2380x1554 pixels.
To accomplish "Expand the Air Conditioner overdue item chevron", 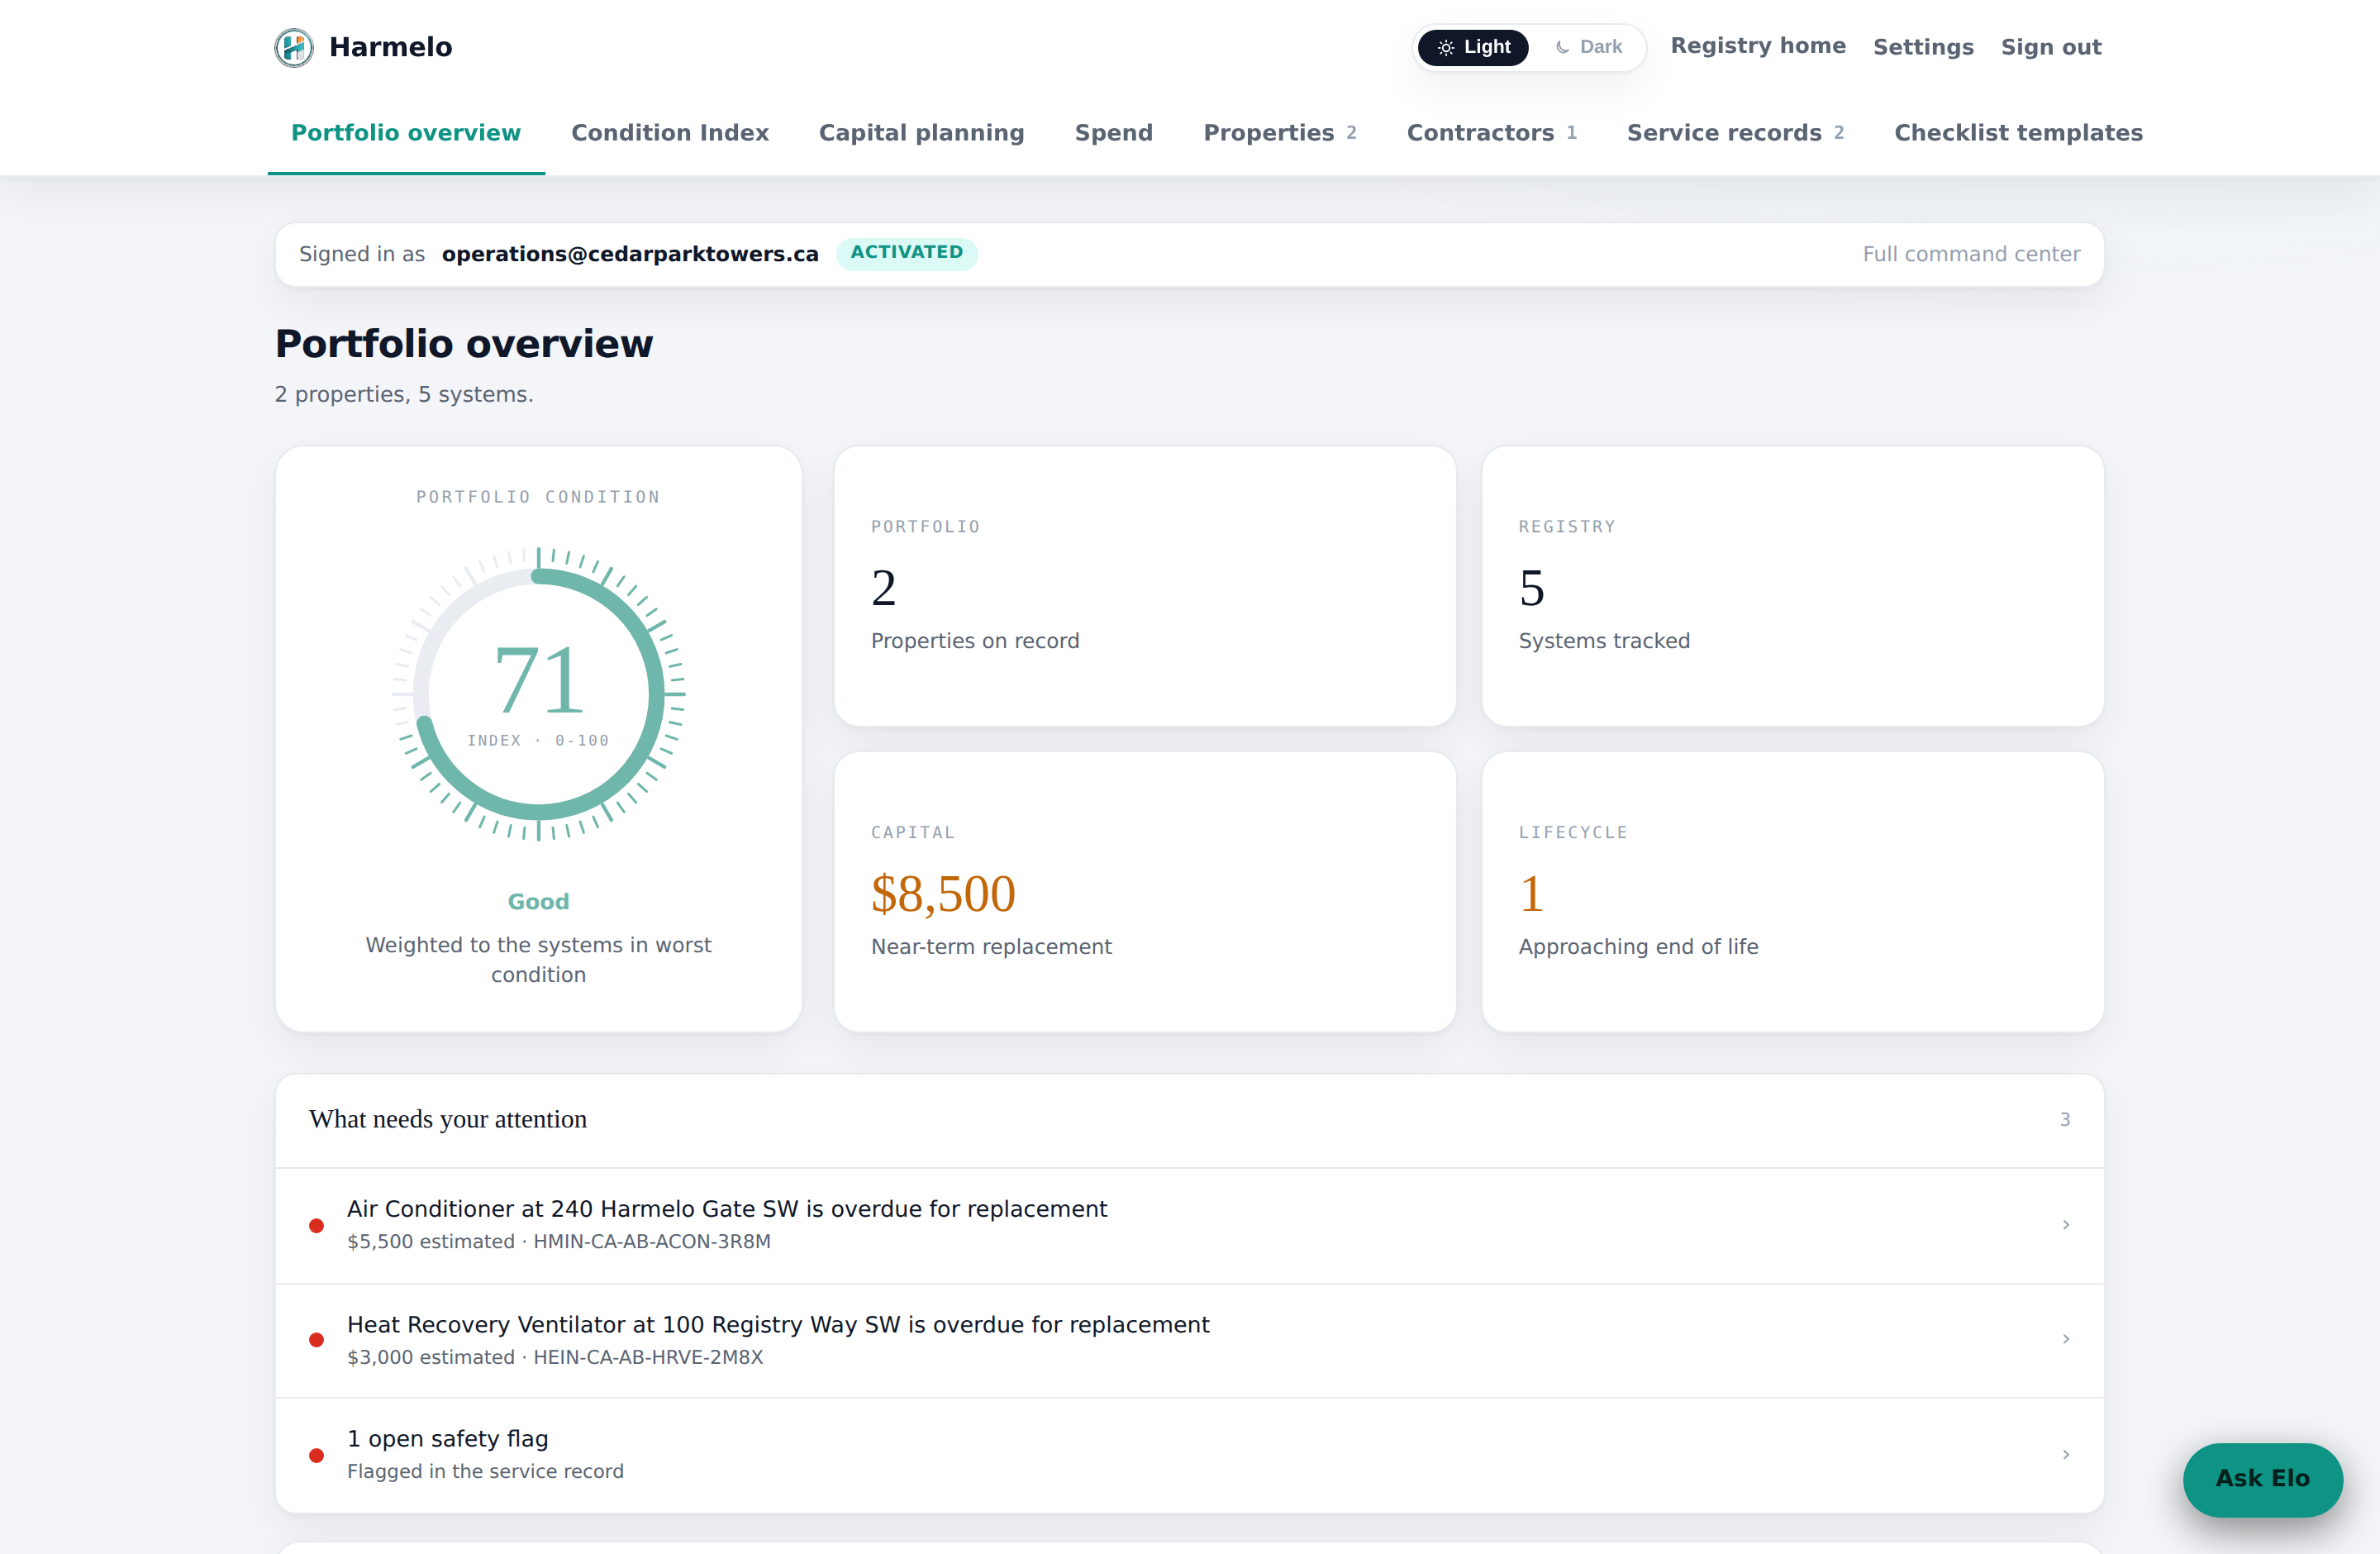I will tap(2065, 1224).
